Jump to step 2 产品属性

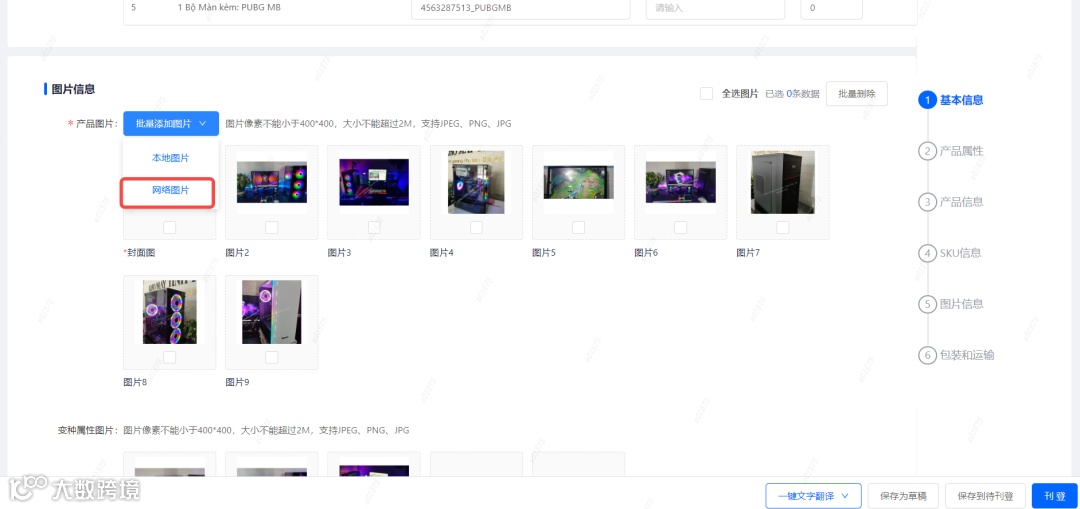tap(951, 151)
